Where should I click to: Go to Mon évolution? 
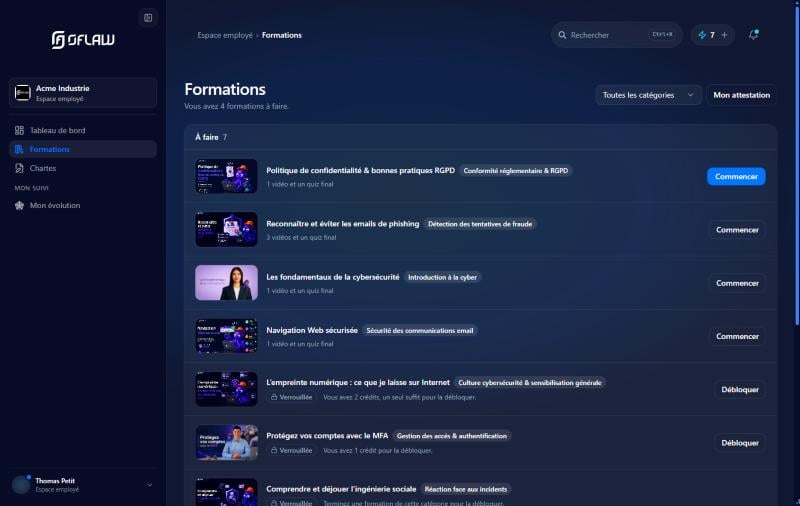pyautogui.click(x=83, y=206)
